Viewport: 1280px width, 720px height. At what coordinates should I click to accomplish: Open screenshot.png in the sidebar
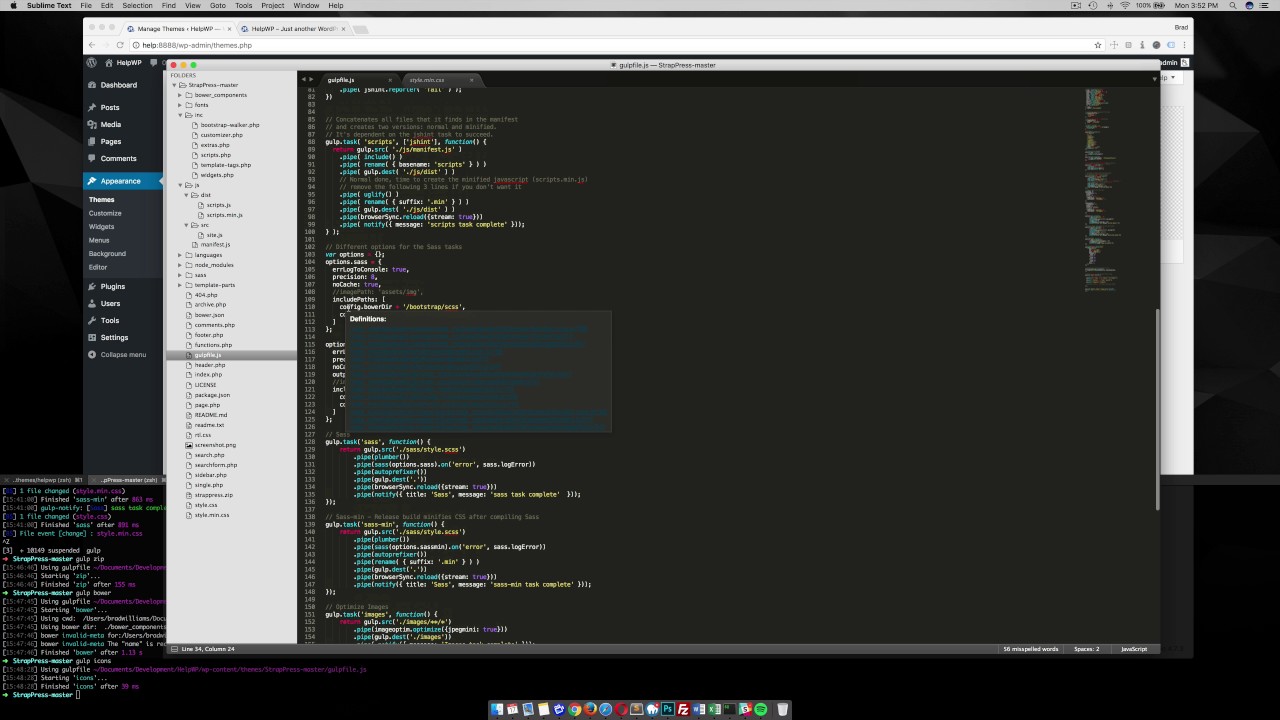tap(215, 445)
